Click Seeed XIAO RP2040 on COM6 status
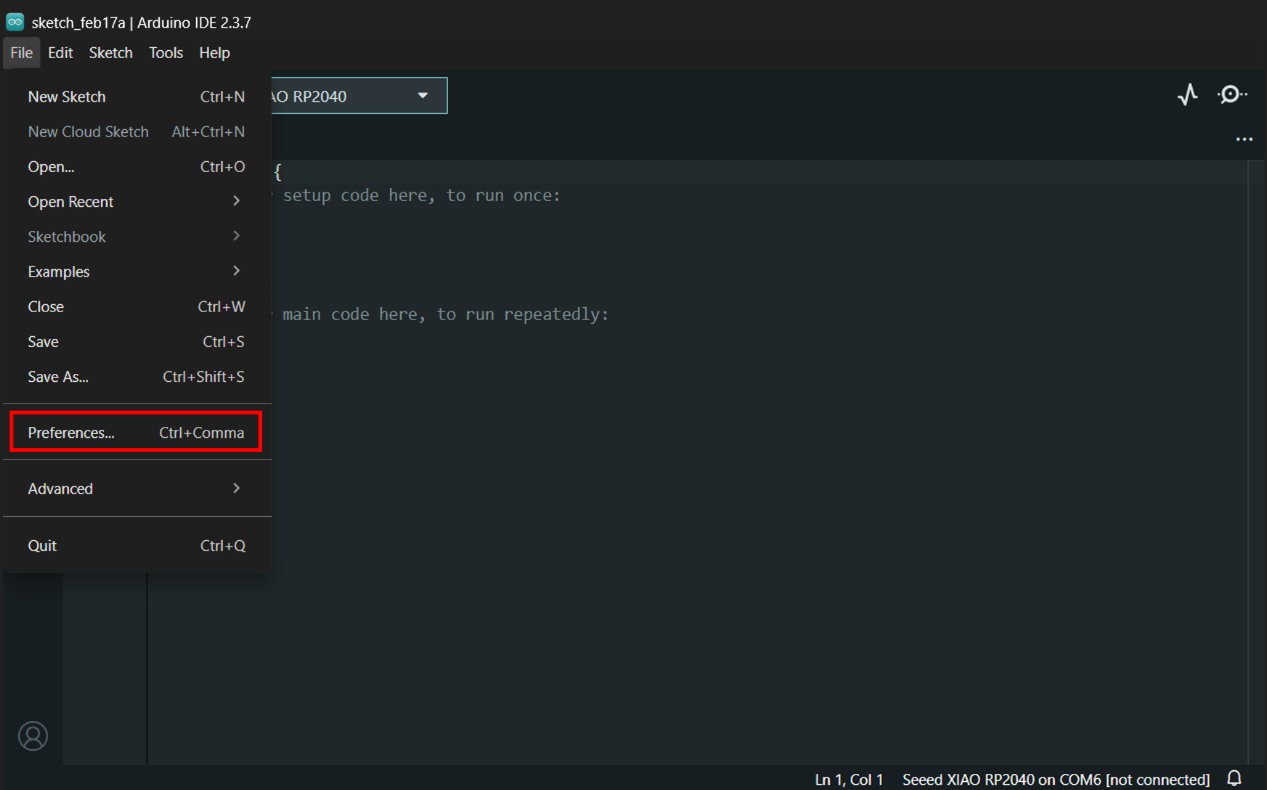The height and width of the screenshot is (790, 1267). tap(1056, 779)
